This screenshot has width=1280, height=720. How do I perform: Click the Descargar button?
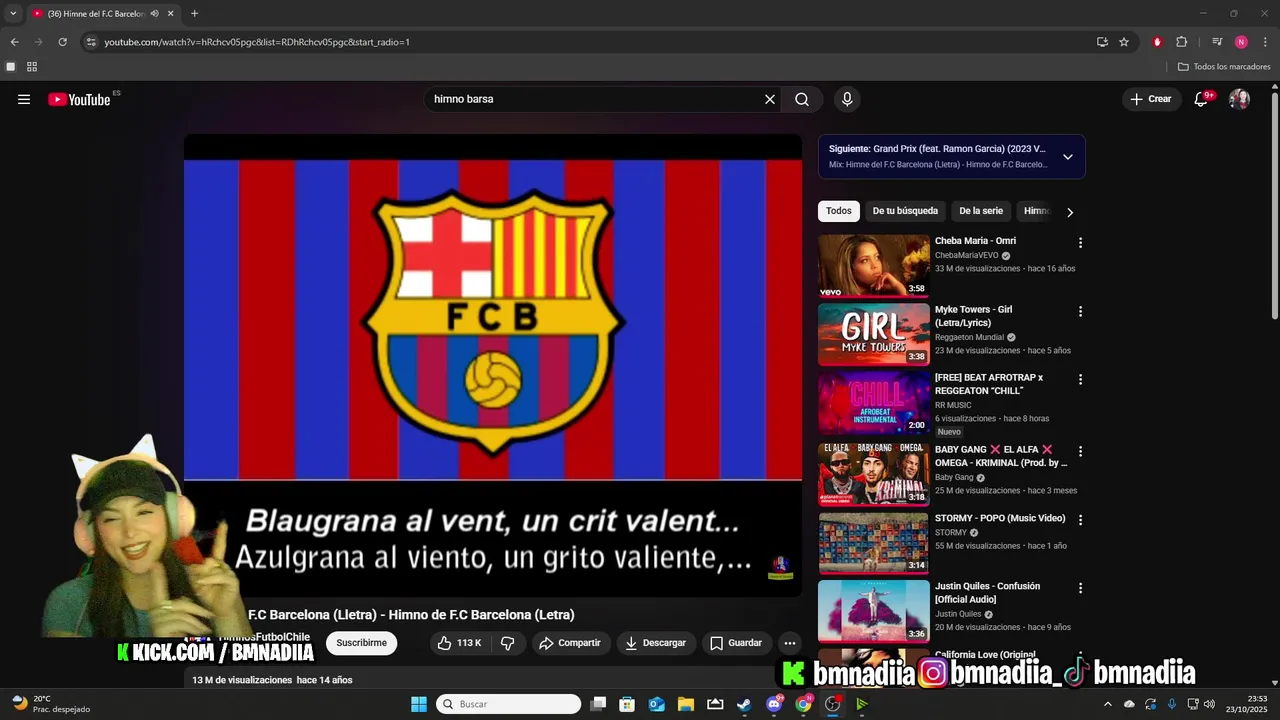pyautogui.click(x=655, y=643)
